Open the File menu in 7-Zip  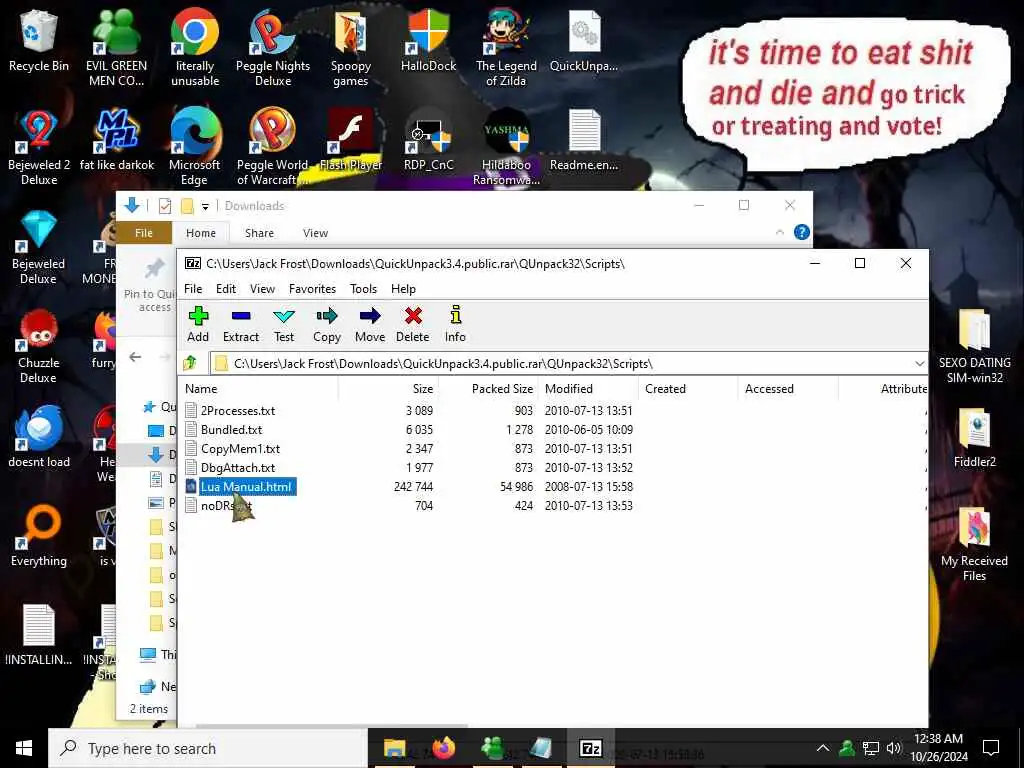click(193, 289)
